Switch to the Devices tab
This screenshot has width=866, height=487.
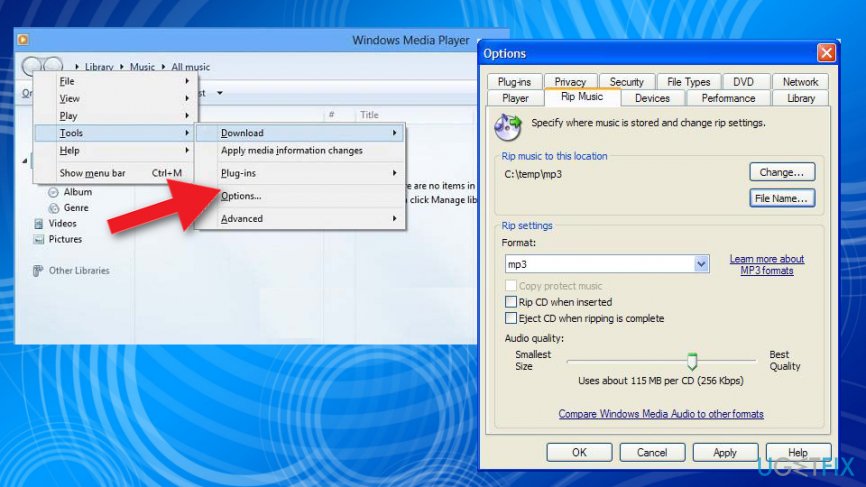pos(652,98)
